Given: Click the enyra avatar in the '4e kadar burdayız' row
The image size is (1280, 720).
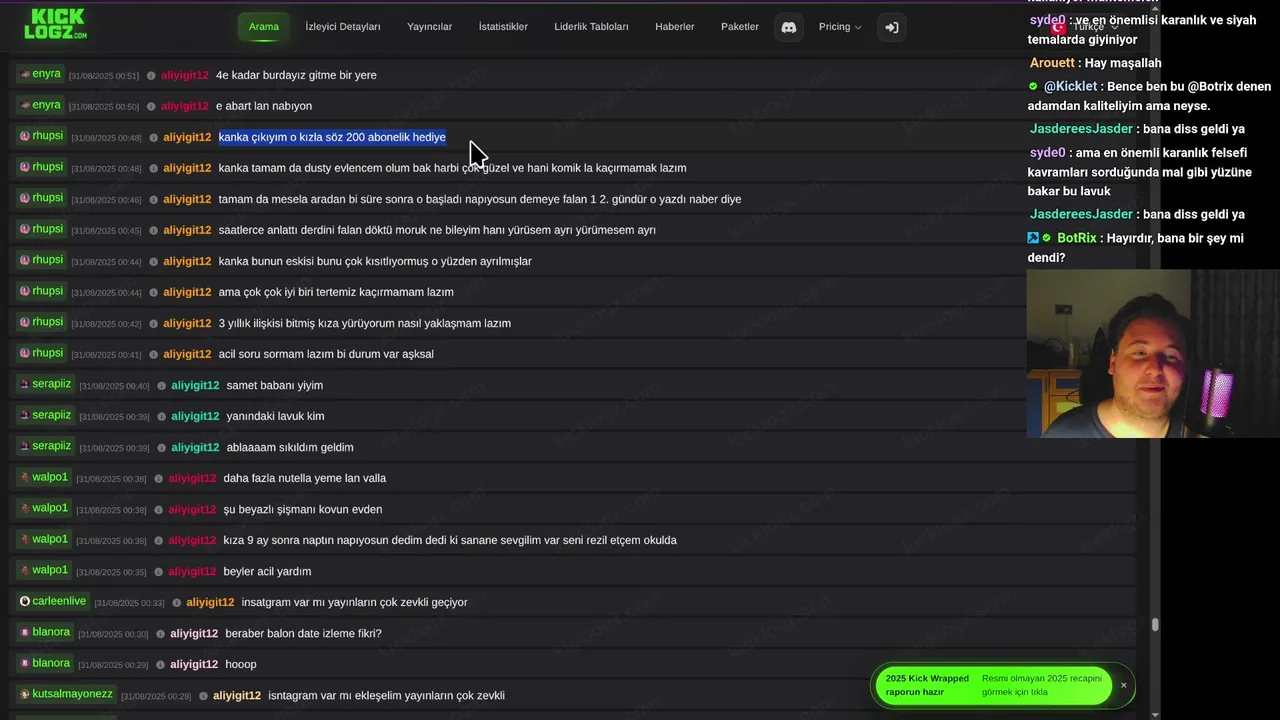Looking at the screenshot, I should coord(25,74).
